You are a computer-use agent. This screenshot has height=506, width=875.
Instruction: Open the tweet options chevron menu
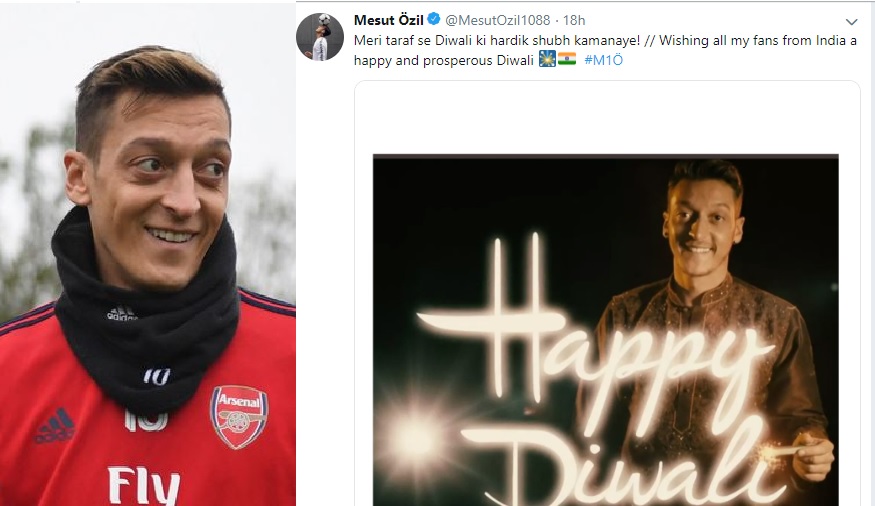[851, 21]
